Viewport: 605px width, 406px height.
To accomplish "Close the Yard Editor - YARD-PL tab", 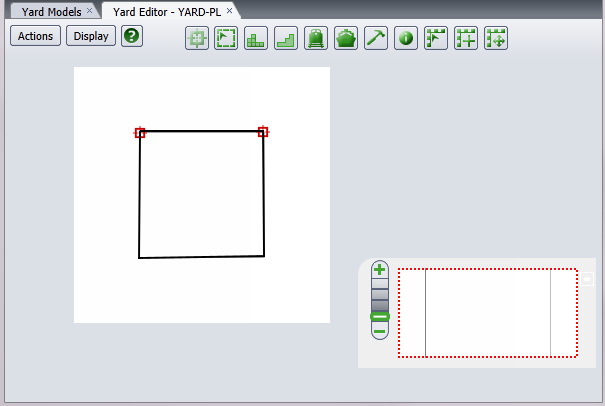I will point(230,11).
